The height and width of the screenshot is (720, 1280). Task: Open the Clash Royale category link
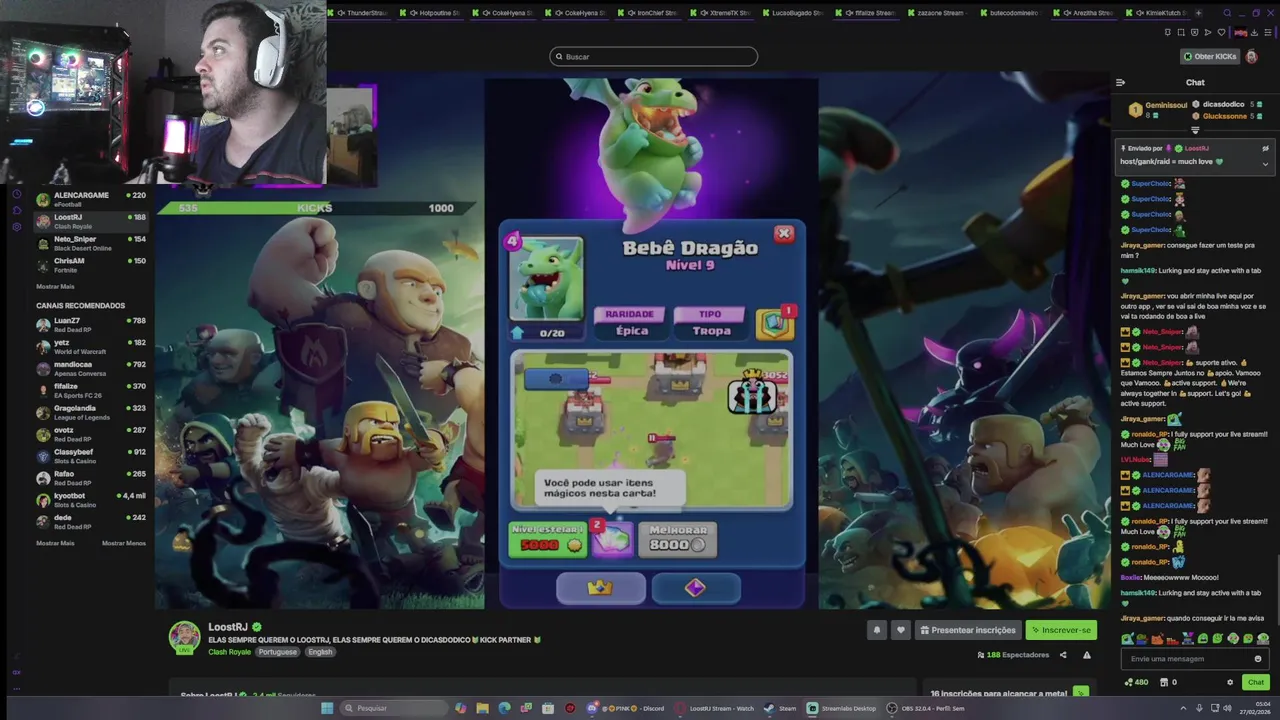click(x=229, y=652)
